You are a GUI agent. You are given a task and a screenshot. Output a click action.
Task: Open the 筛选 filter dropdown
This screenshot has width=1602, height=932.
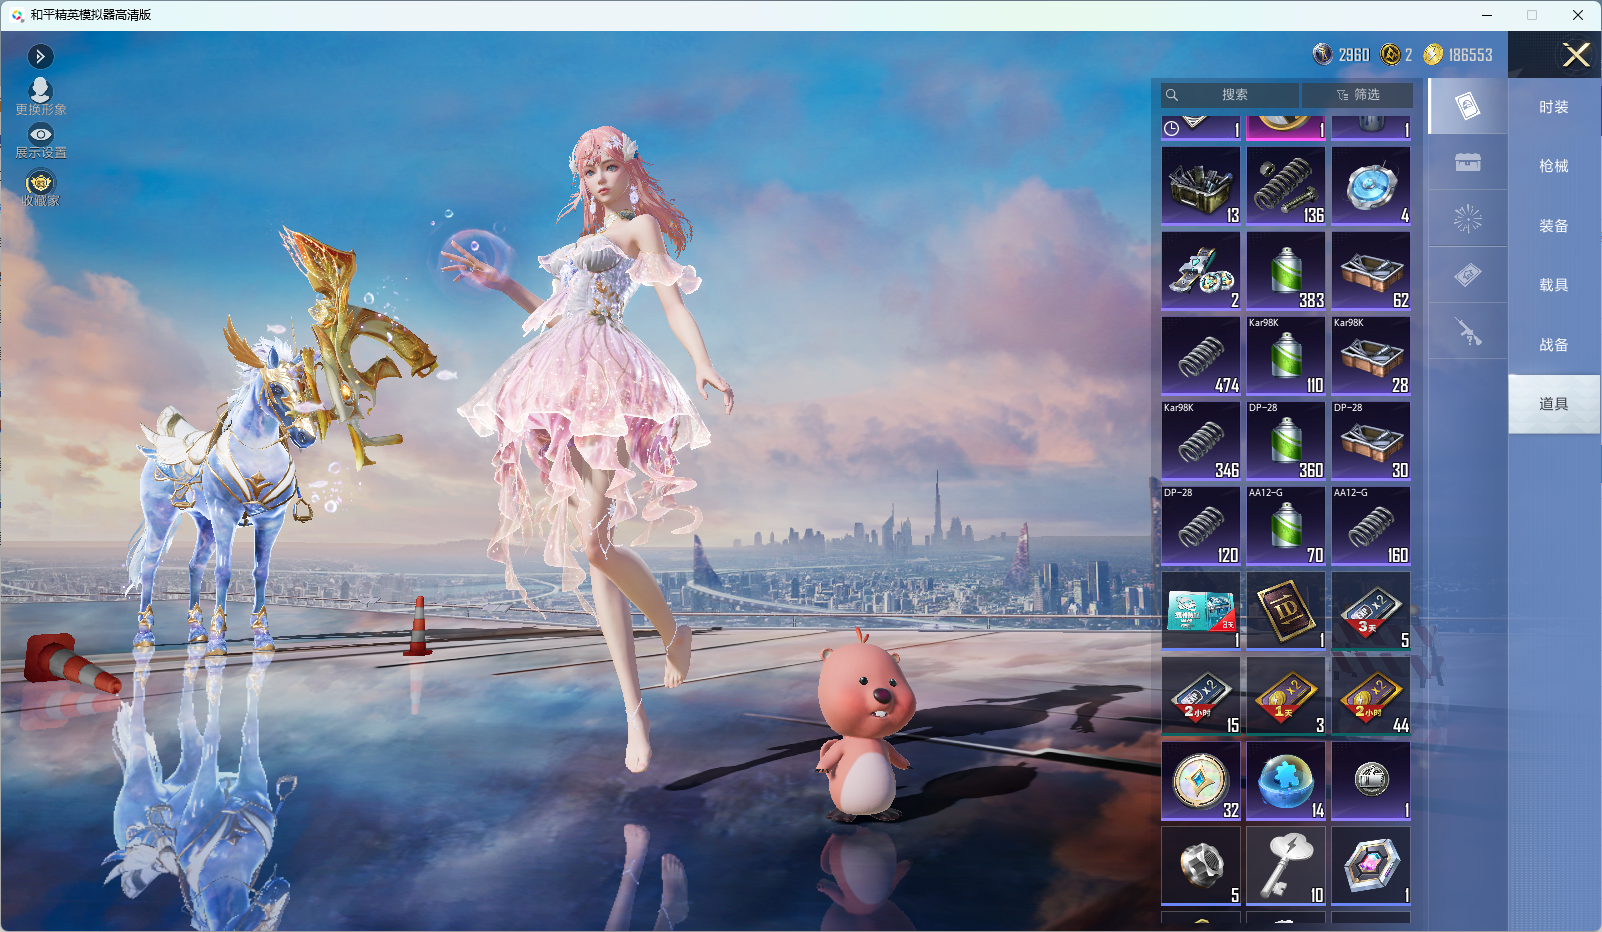coord(1357,95)
